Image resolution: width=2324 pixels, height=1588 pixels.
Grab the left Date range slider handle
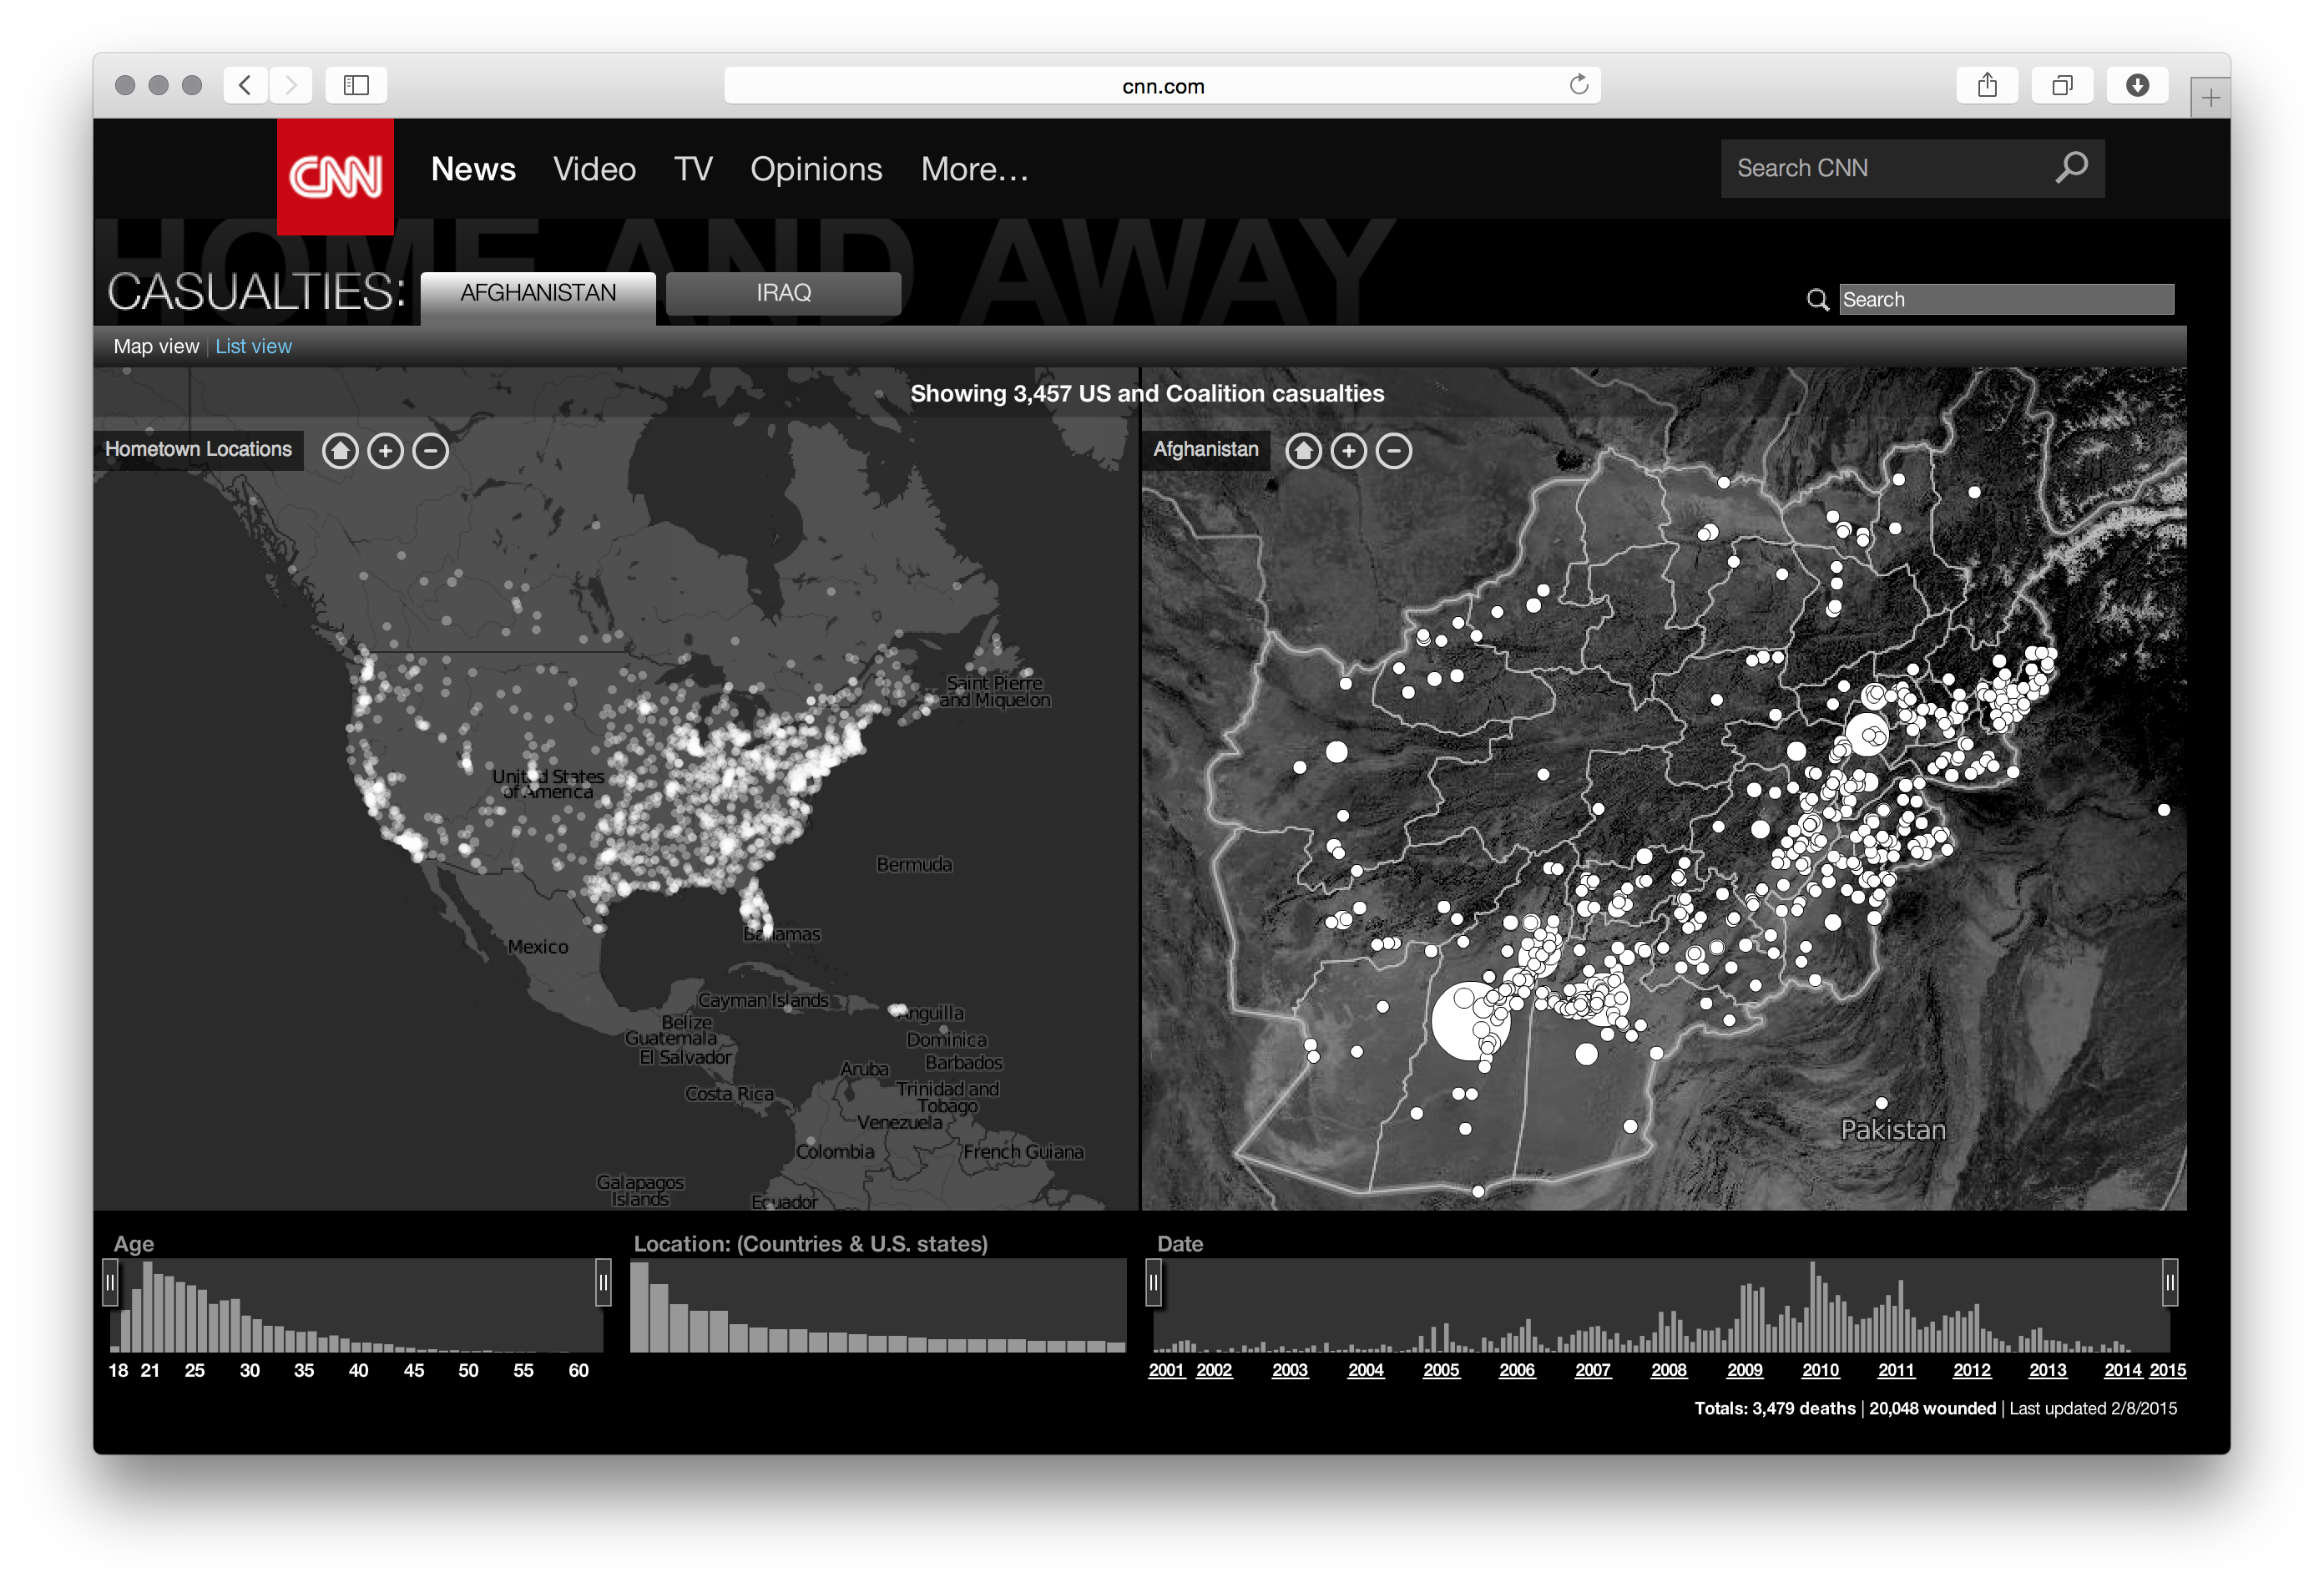(x=1153, y=1282)
